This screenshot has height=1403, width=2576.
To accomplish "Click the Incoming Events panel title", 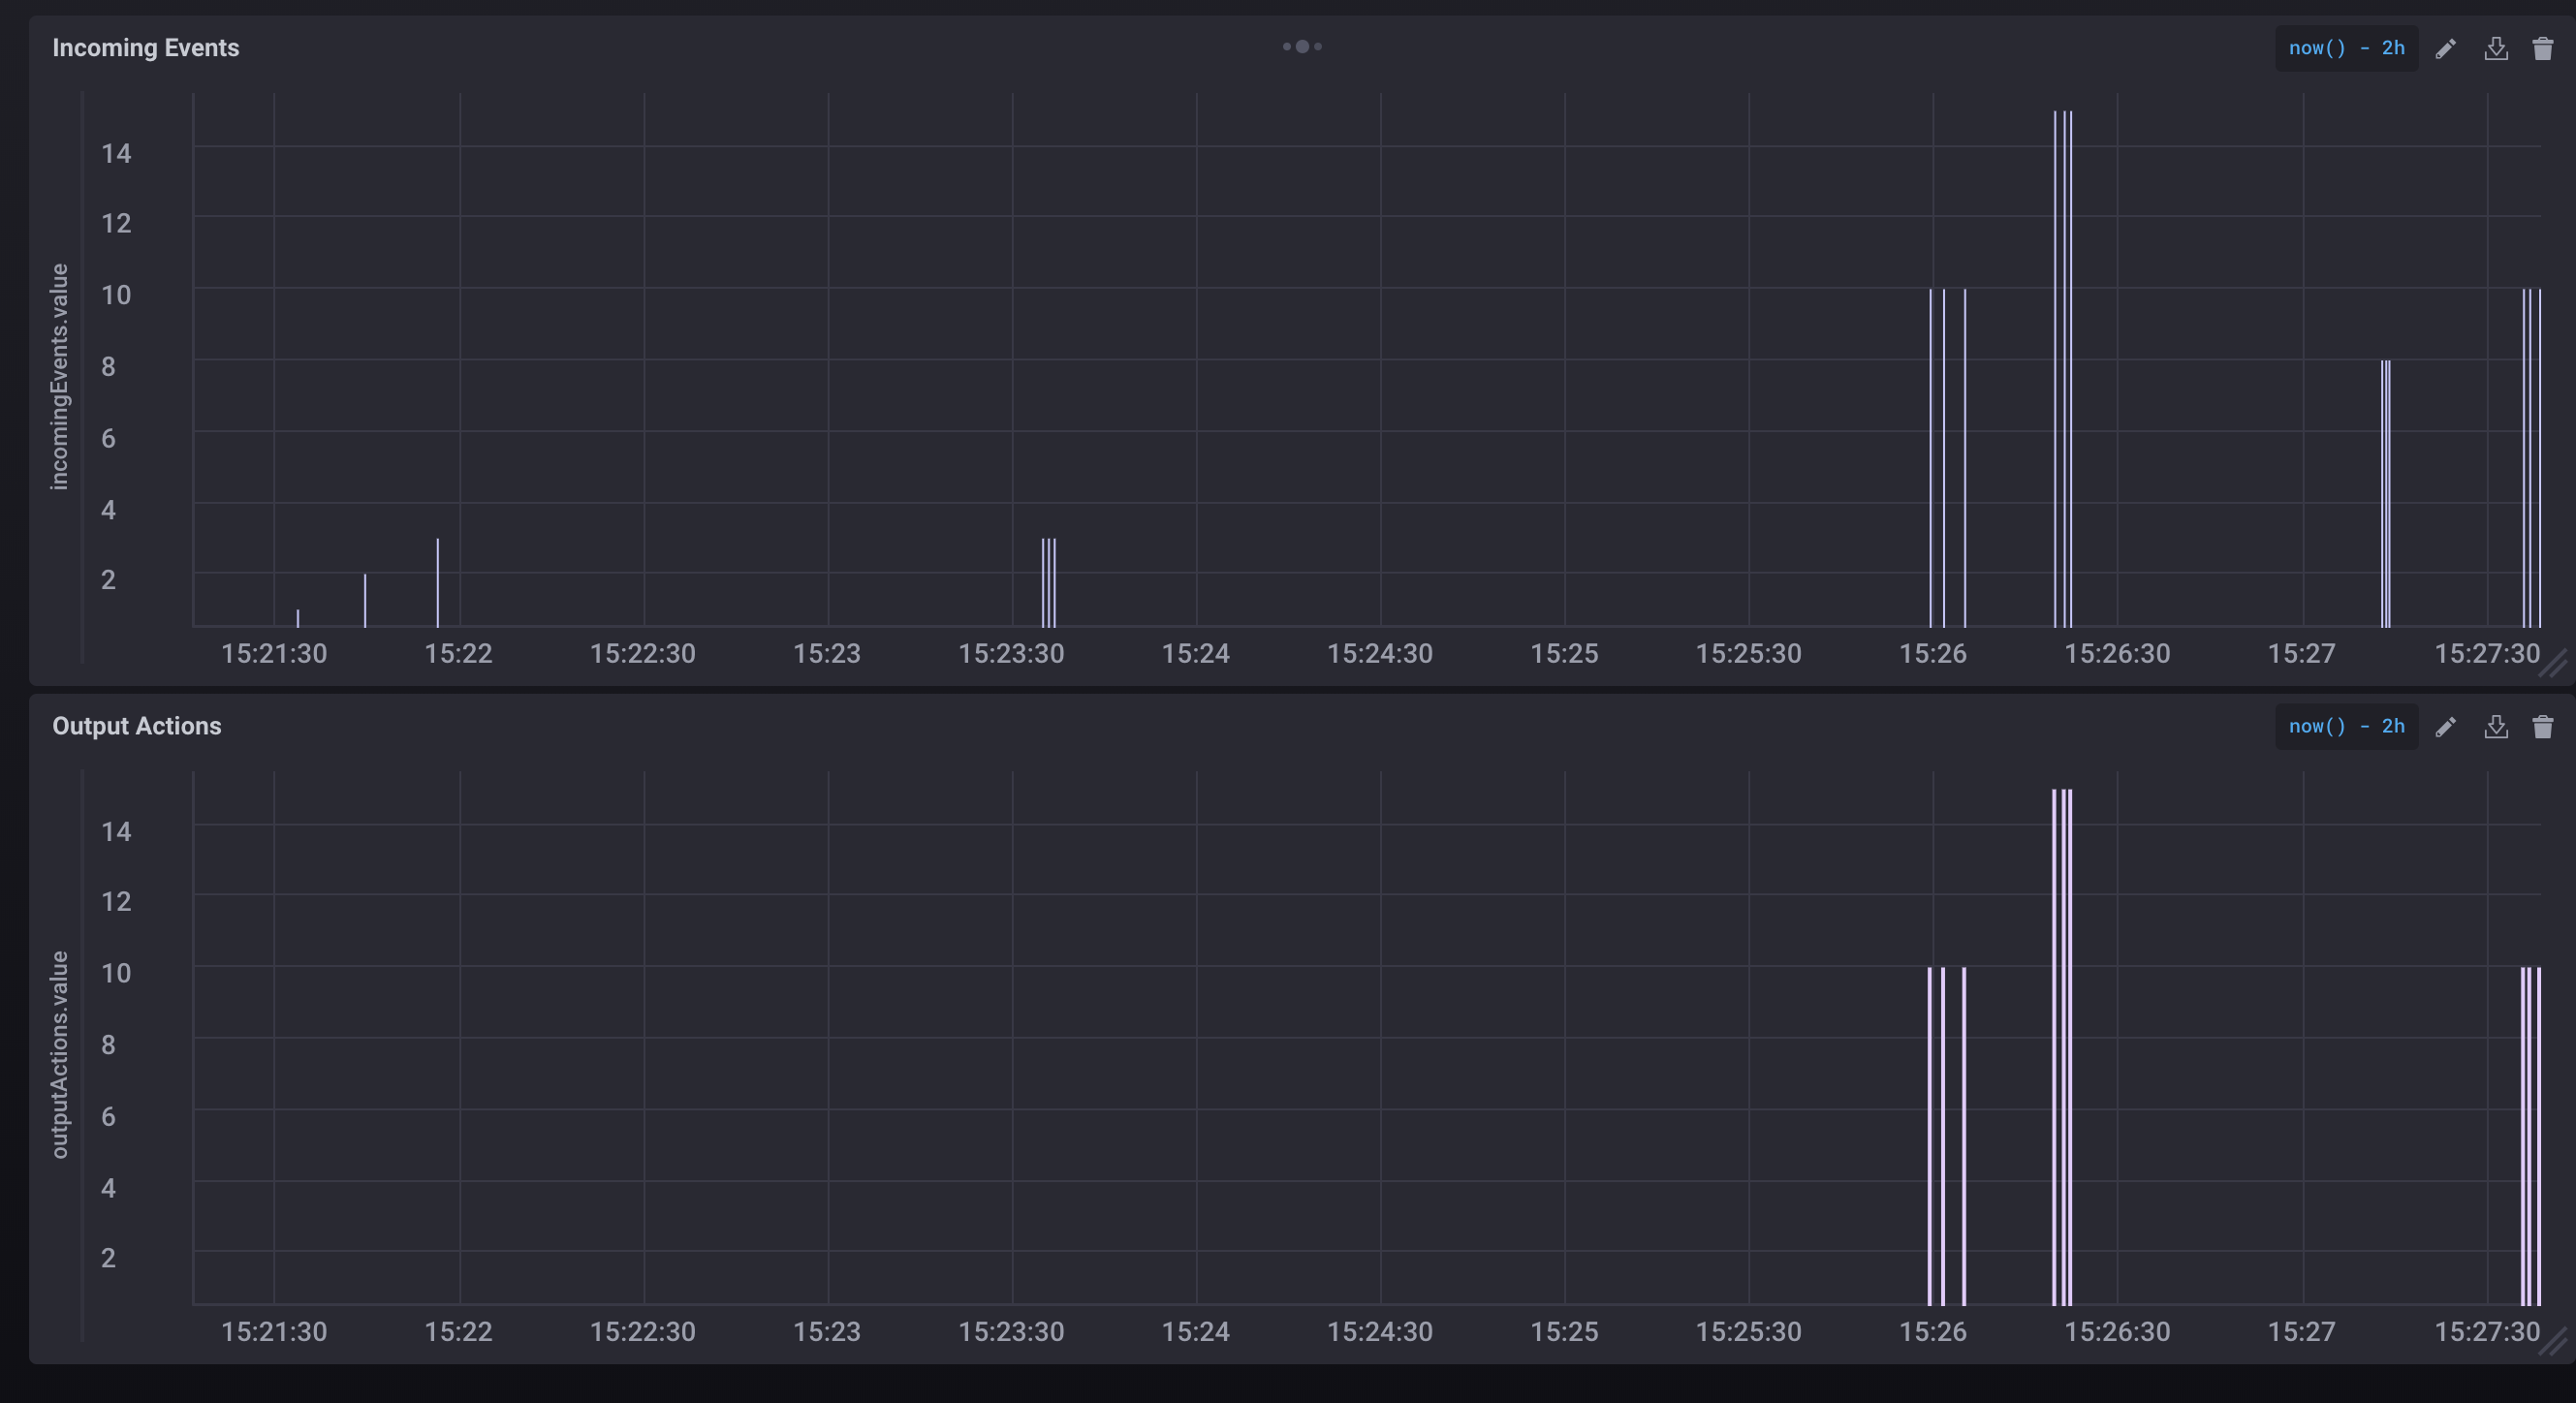I will (146, 48).
